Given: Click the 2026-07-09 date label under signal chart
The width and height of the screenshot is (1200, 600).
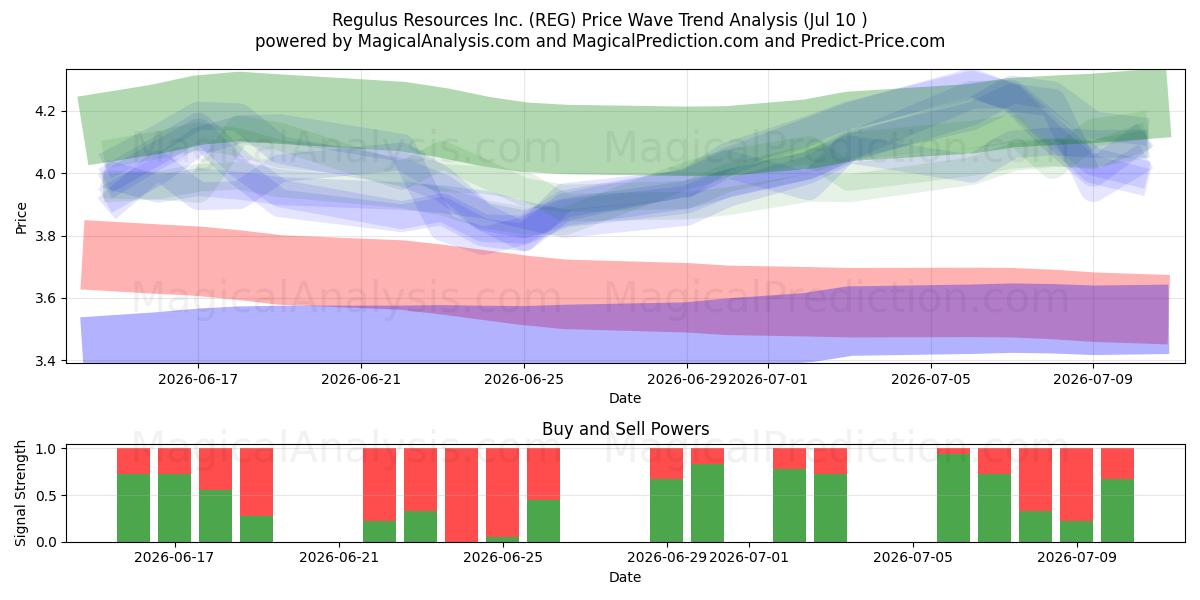Looking at the screenshot, I should click(1077, 558).
